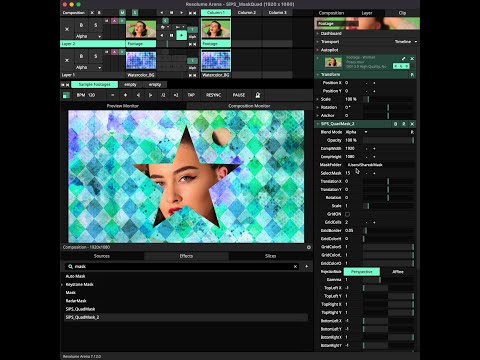This screenshot has width=480, height=360.
Task: Toggle Layer 1 bypass B button
Action: 81,56
